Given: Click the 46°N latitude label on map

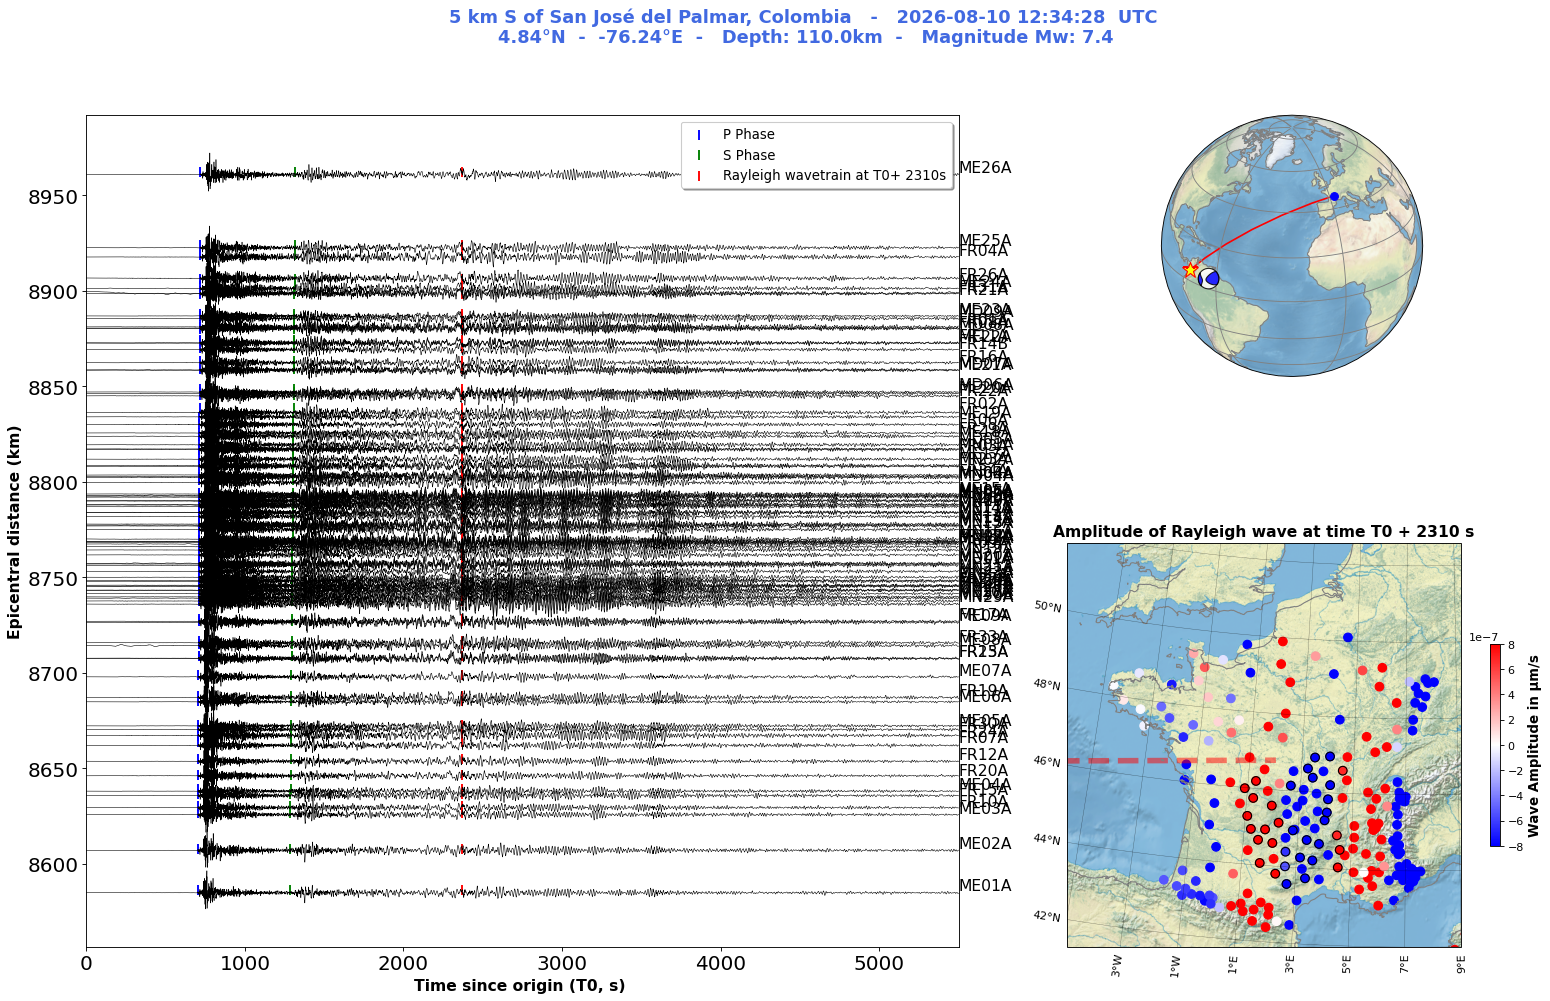Looking at the screenshot, I should tap(1047, 762).
